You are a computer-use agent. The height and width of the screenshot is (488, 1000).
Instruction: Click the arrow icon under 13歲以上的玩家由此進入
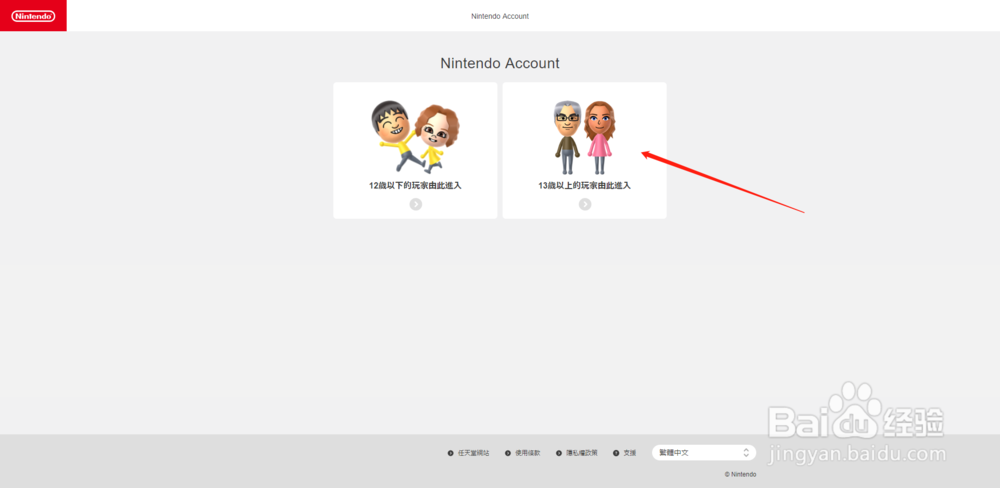pyautogui.click(x=585, y=204)
